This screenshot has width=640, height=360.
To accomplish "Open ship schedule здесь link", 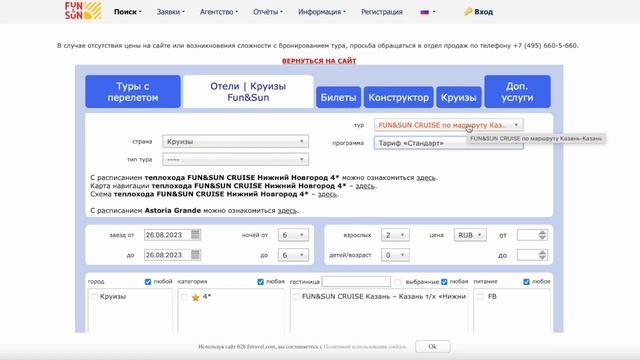I will point(426,178).
